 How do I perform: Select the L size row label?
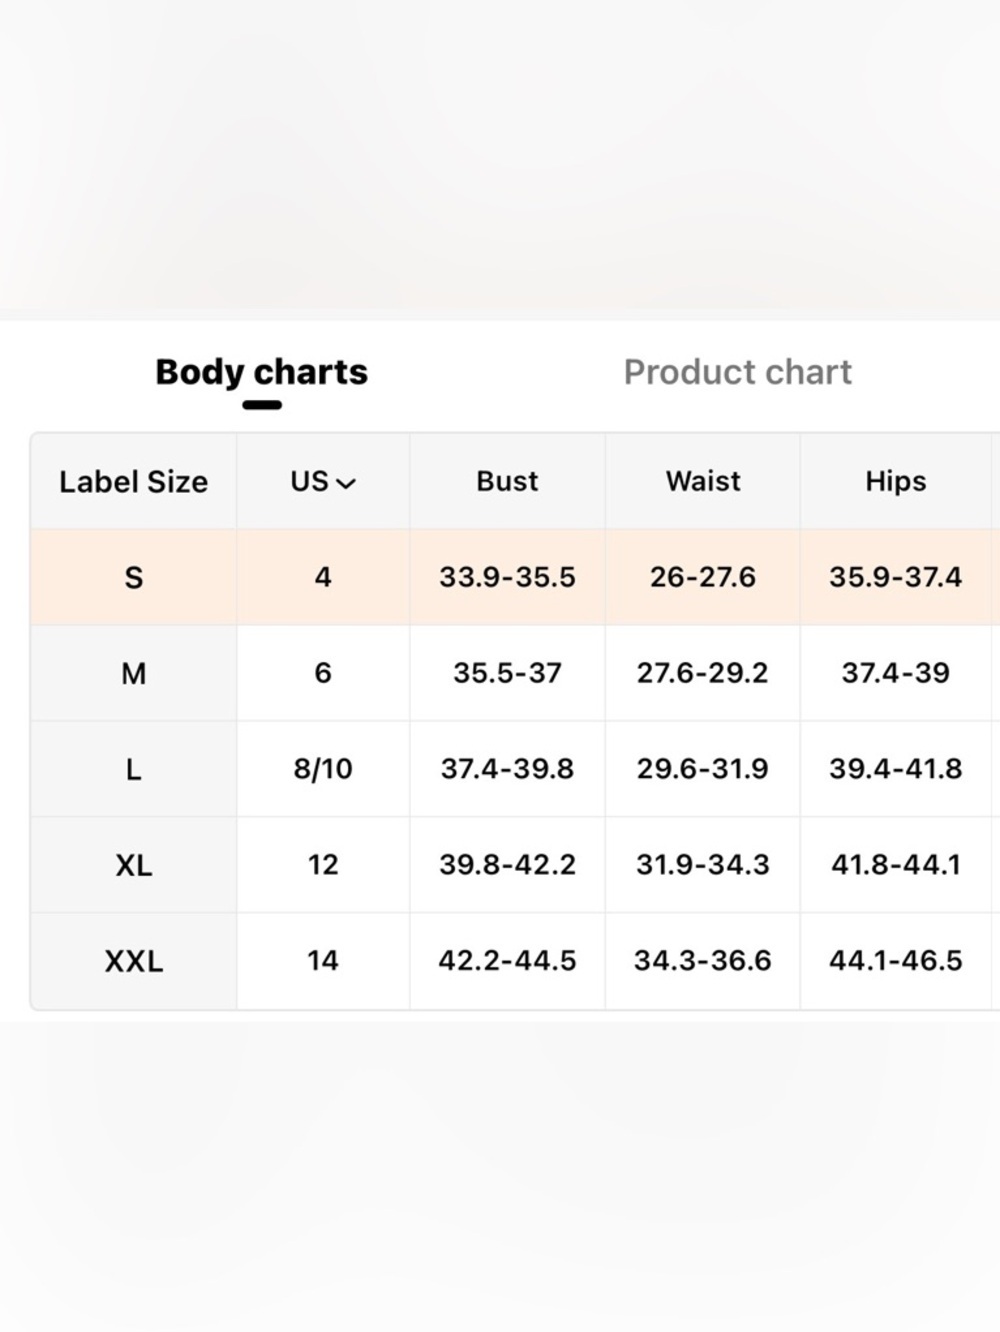pyautogui.click(x=133, y=770)
